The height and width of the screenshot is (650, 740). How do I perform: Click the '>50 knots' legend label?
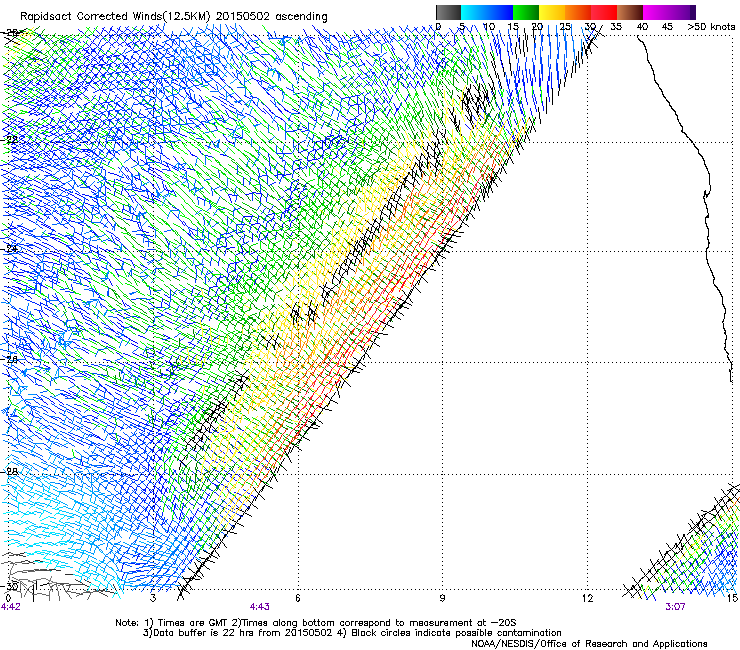[711, 27]
